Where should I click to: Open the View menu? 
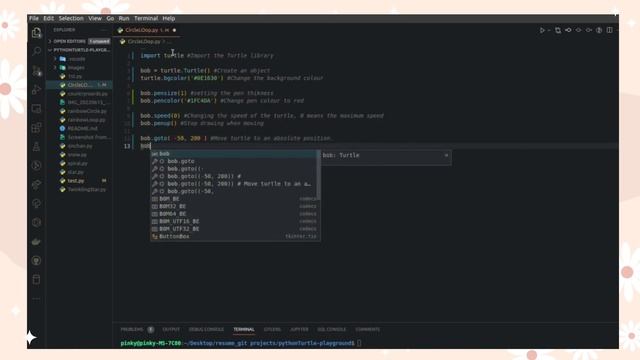pos(95,18)
